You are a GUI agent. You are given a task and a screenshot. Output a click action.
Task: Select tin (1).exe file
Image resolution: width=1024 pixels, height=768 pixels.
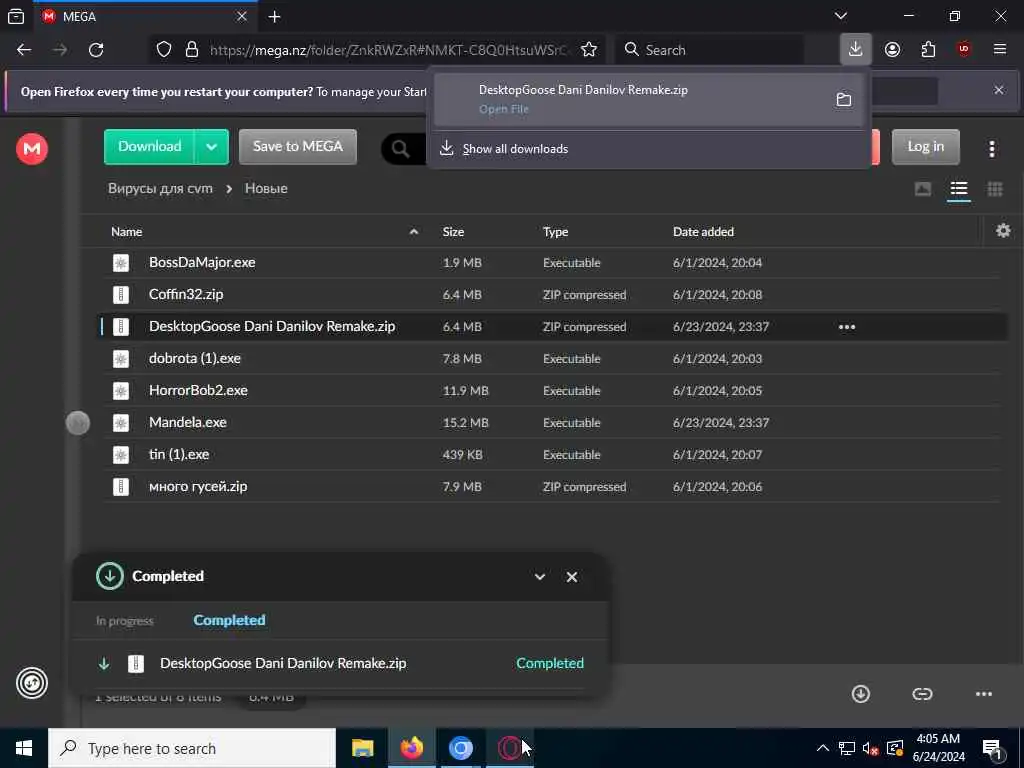point(552,455)
